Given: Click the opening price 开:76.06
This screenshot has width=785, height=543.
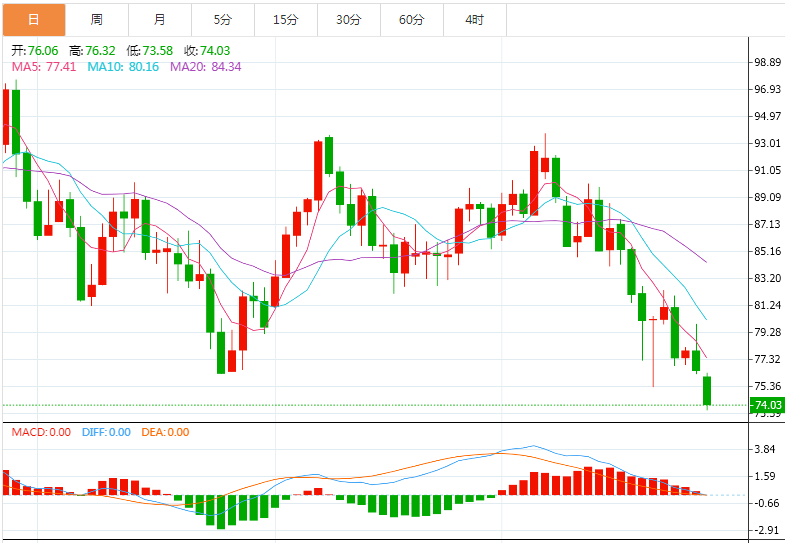Looking at the screenshot, I should click(x=35, y=51).
